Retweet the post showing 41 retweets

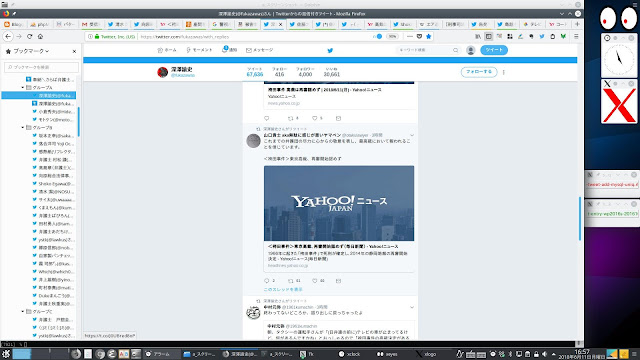coord(291,281)
